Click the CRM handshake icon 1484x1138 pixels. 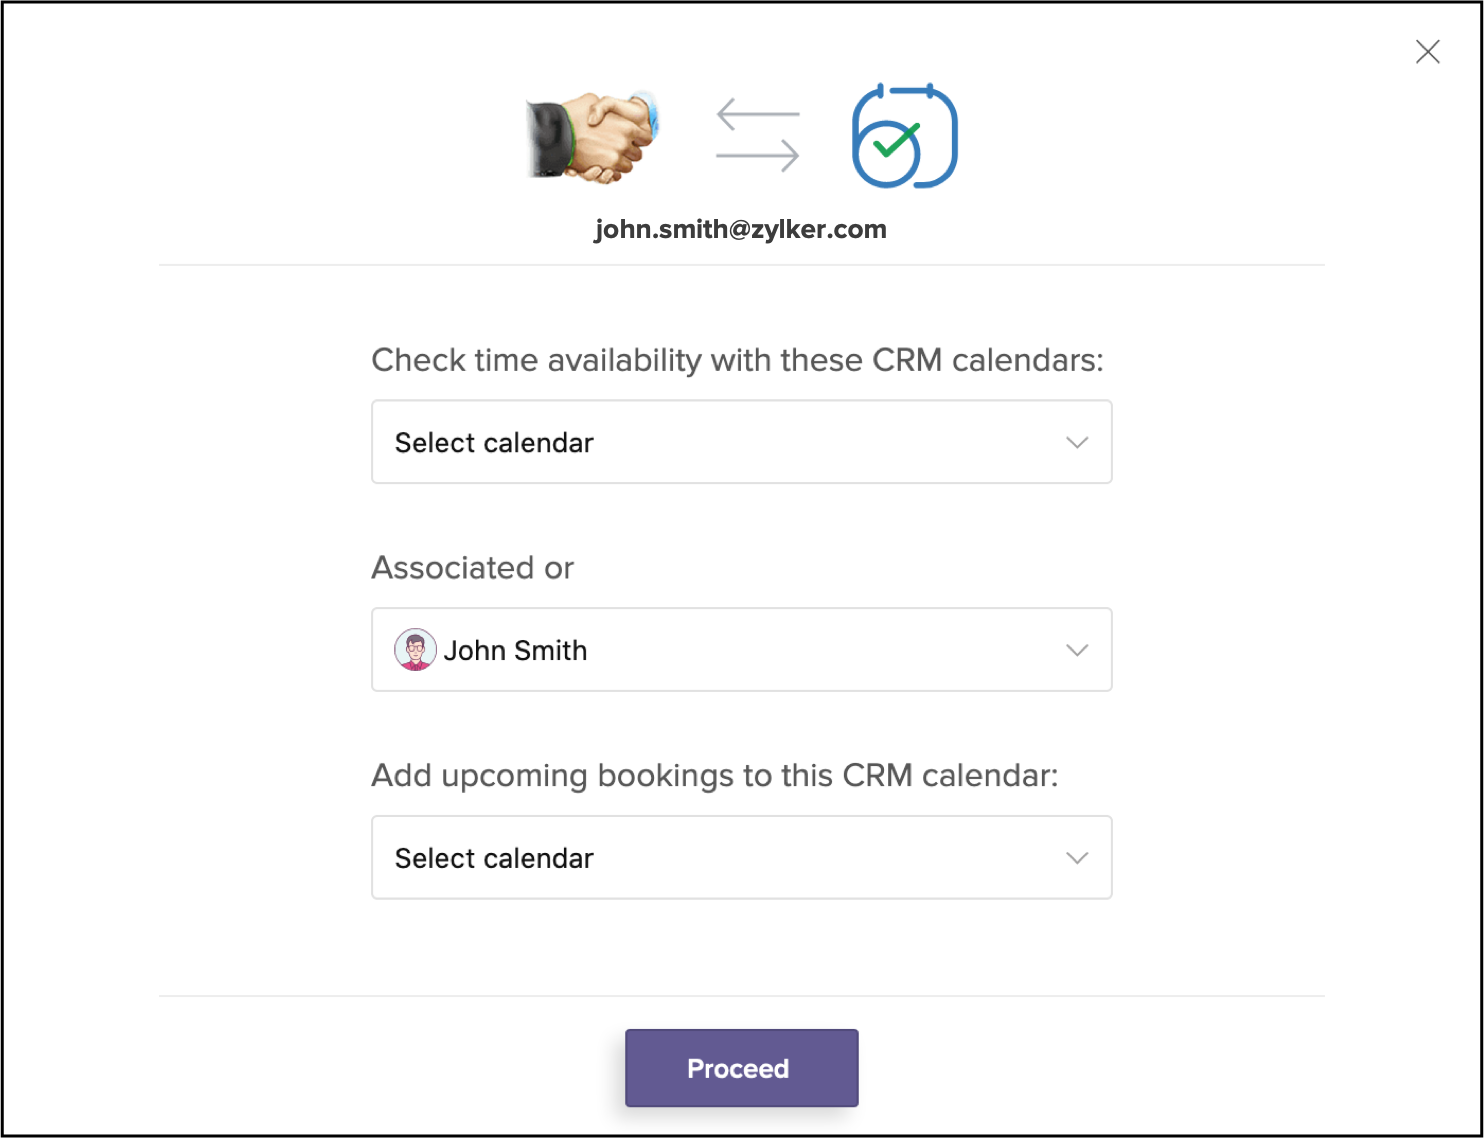593,136
